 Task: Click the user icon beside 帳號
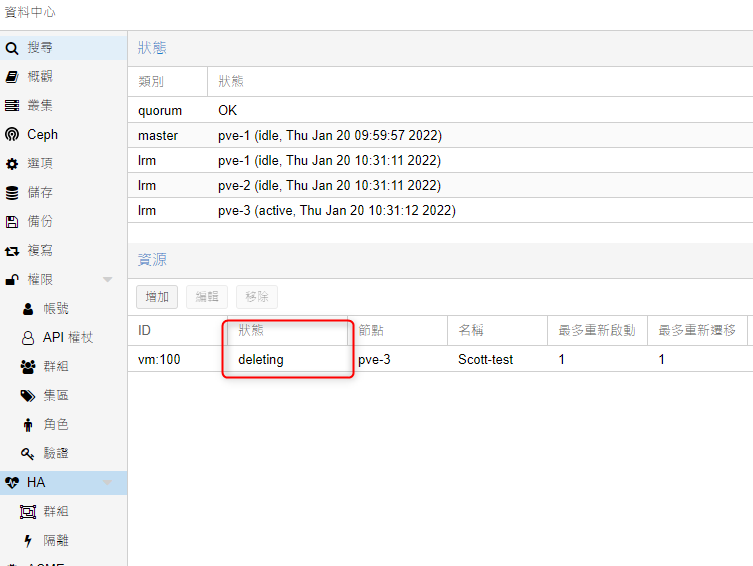pyautogui.click(x=28, y=309)
